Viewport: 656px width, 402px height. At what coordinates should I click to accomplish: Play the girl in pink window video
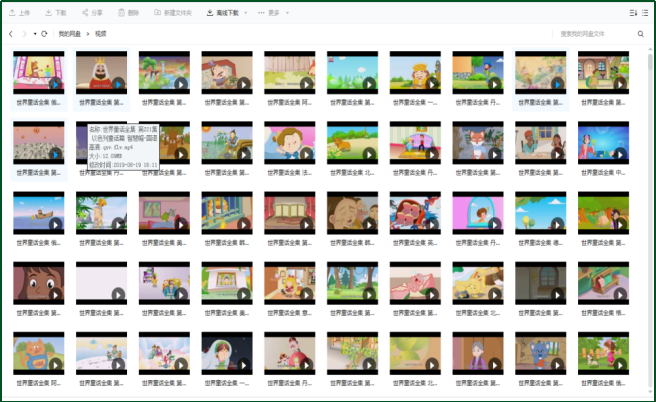coord(495,225)
